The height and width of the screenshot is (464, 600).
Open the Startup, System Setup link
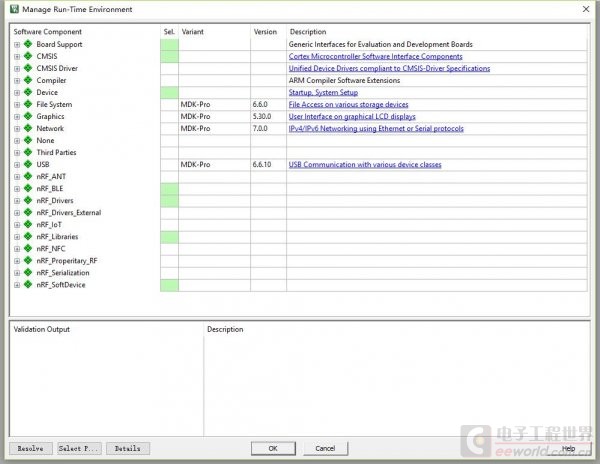[323, 92]
